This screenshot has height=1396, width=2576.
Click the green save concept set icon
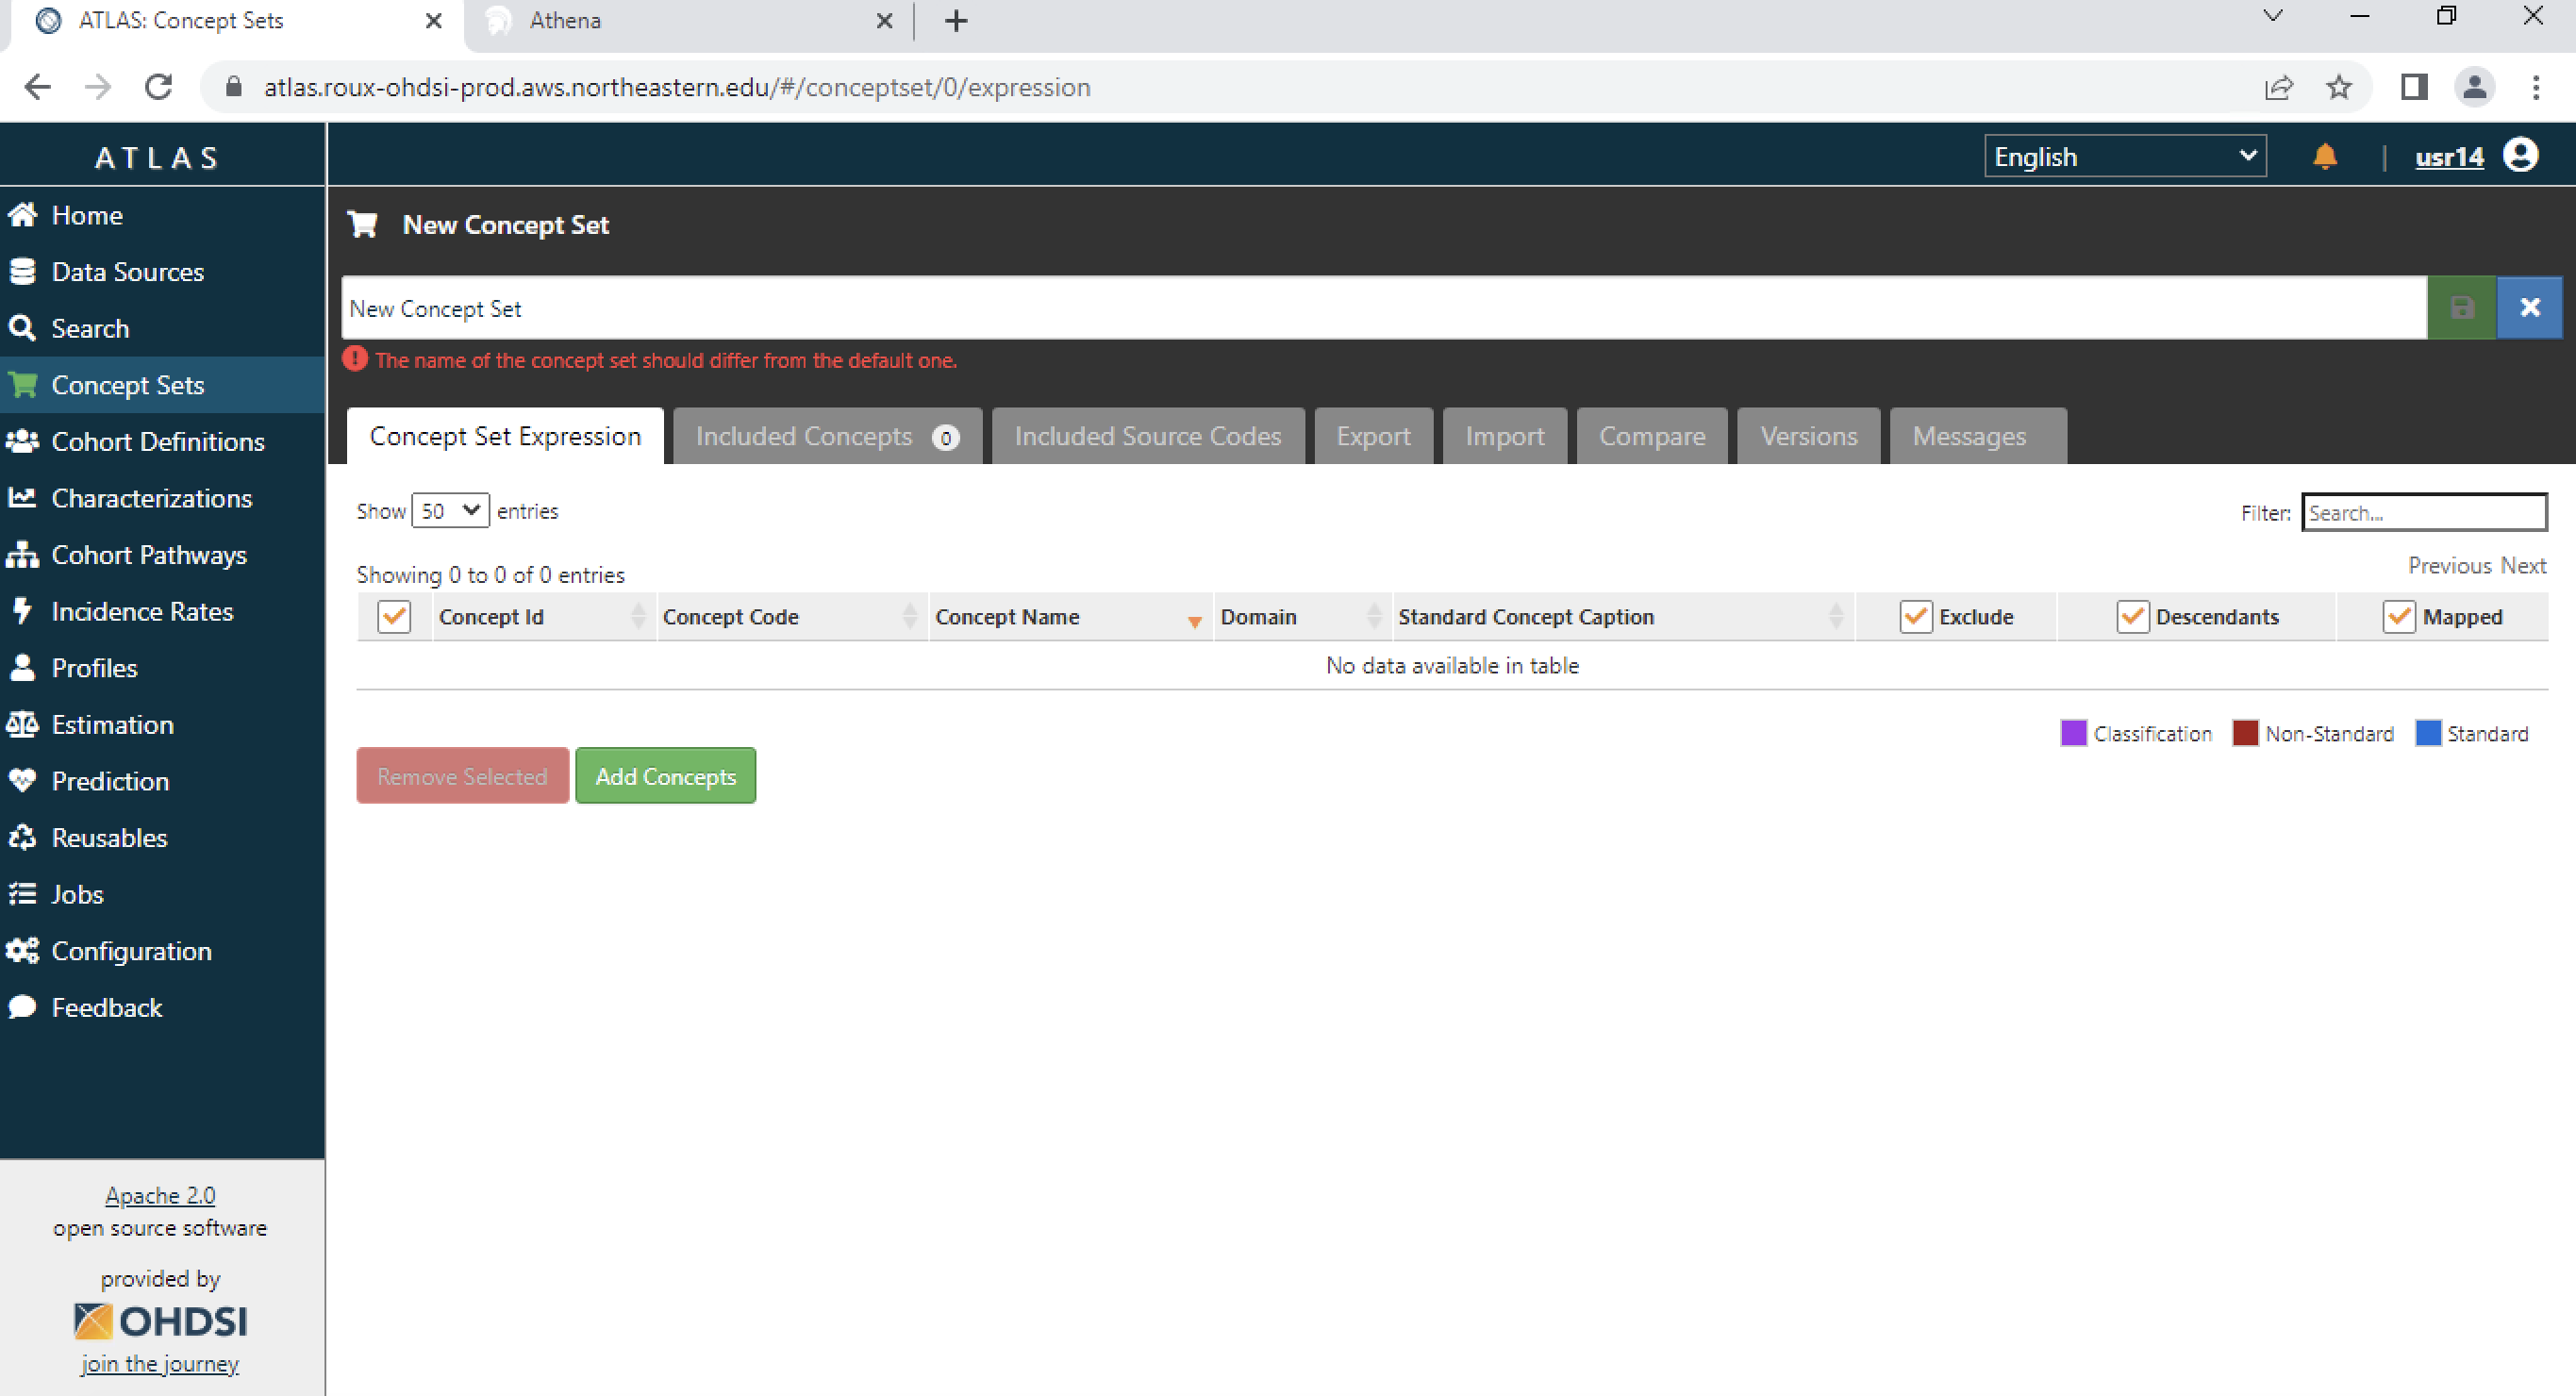(2461, 308)
